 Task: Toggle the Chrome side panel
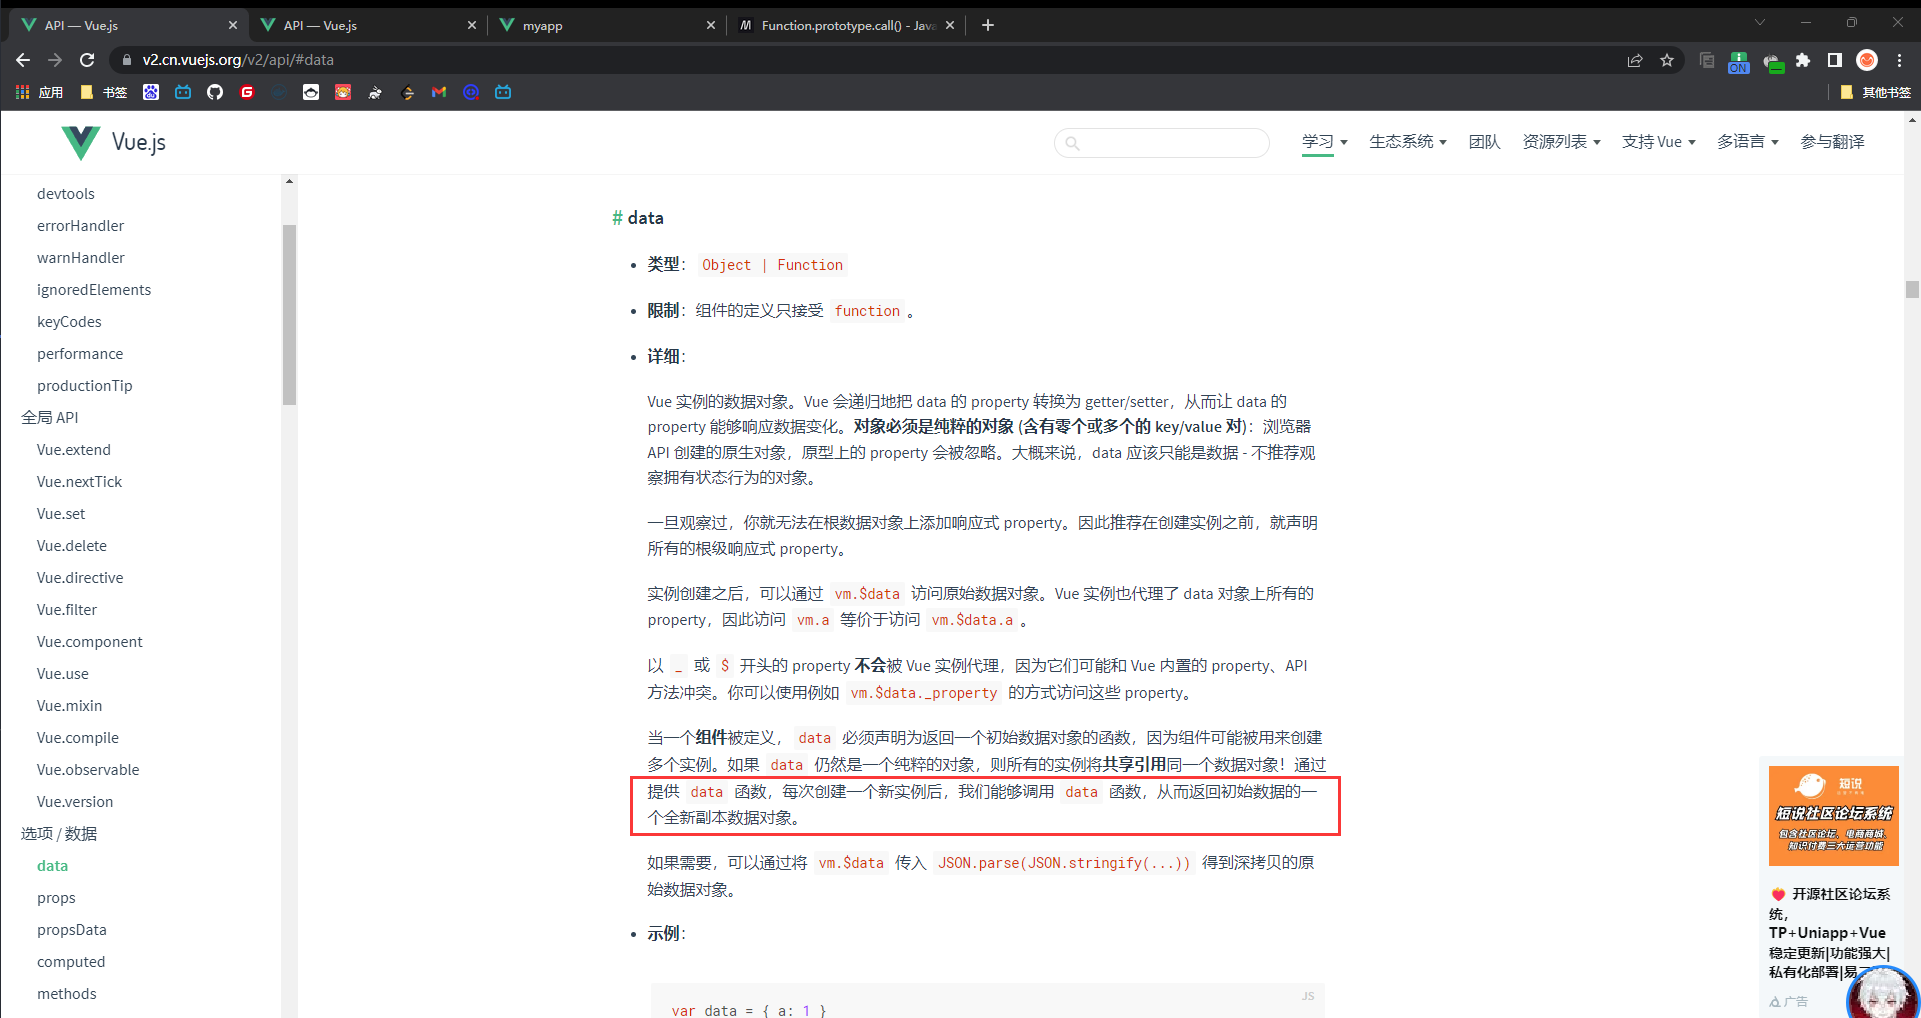click(x=1835, y=60)
